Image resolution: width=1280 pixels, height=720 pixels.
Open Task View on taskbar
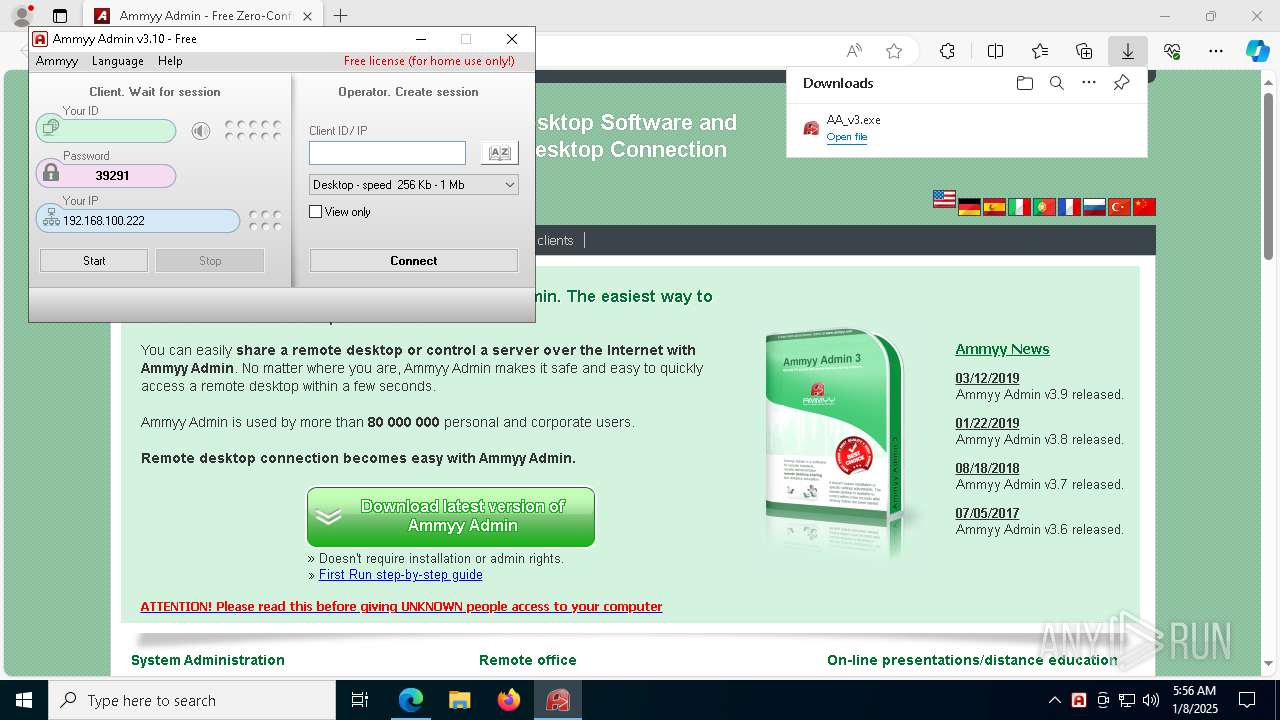point(360,700)
